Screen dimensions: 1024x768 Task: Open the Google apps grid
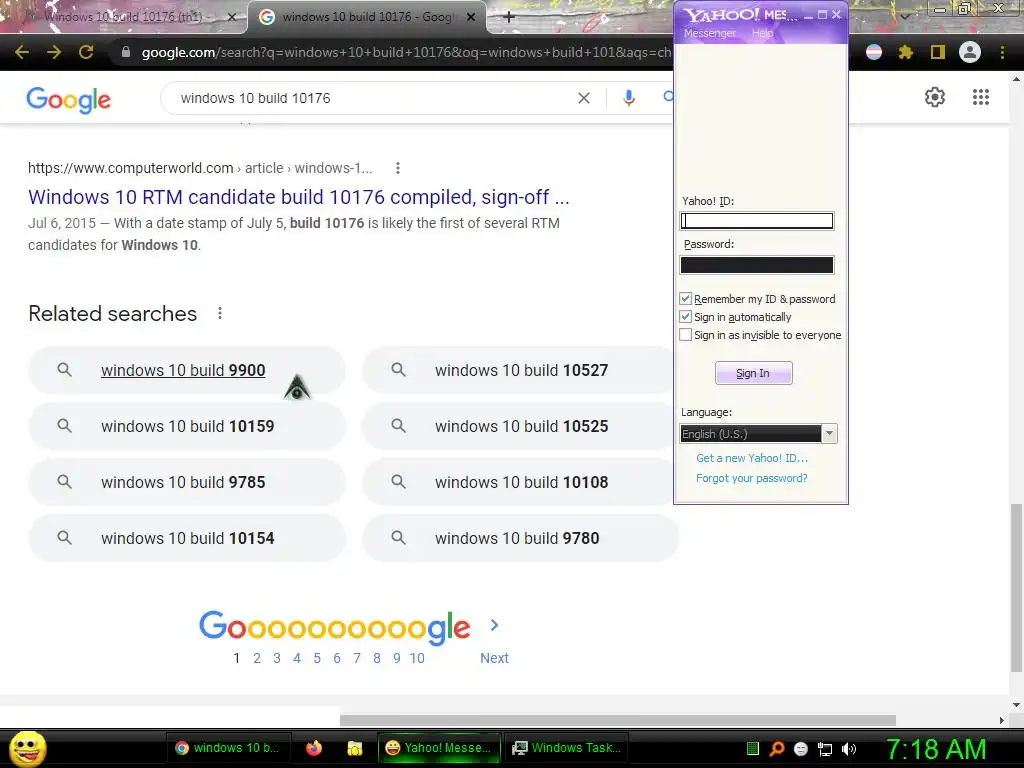(x=980, y=97)
